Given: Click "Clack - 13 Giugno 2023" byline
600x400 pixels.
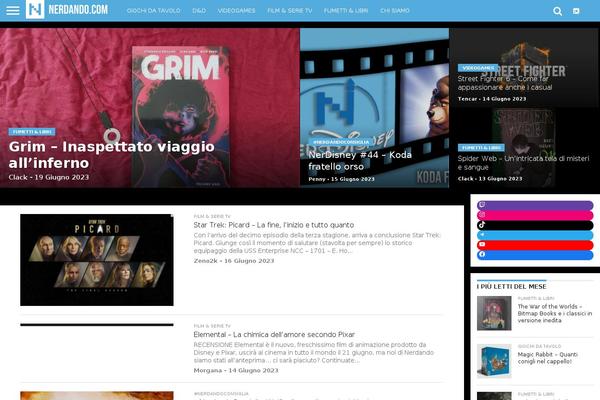Looking at the screenshot, I should point(490,178).
